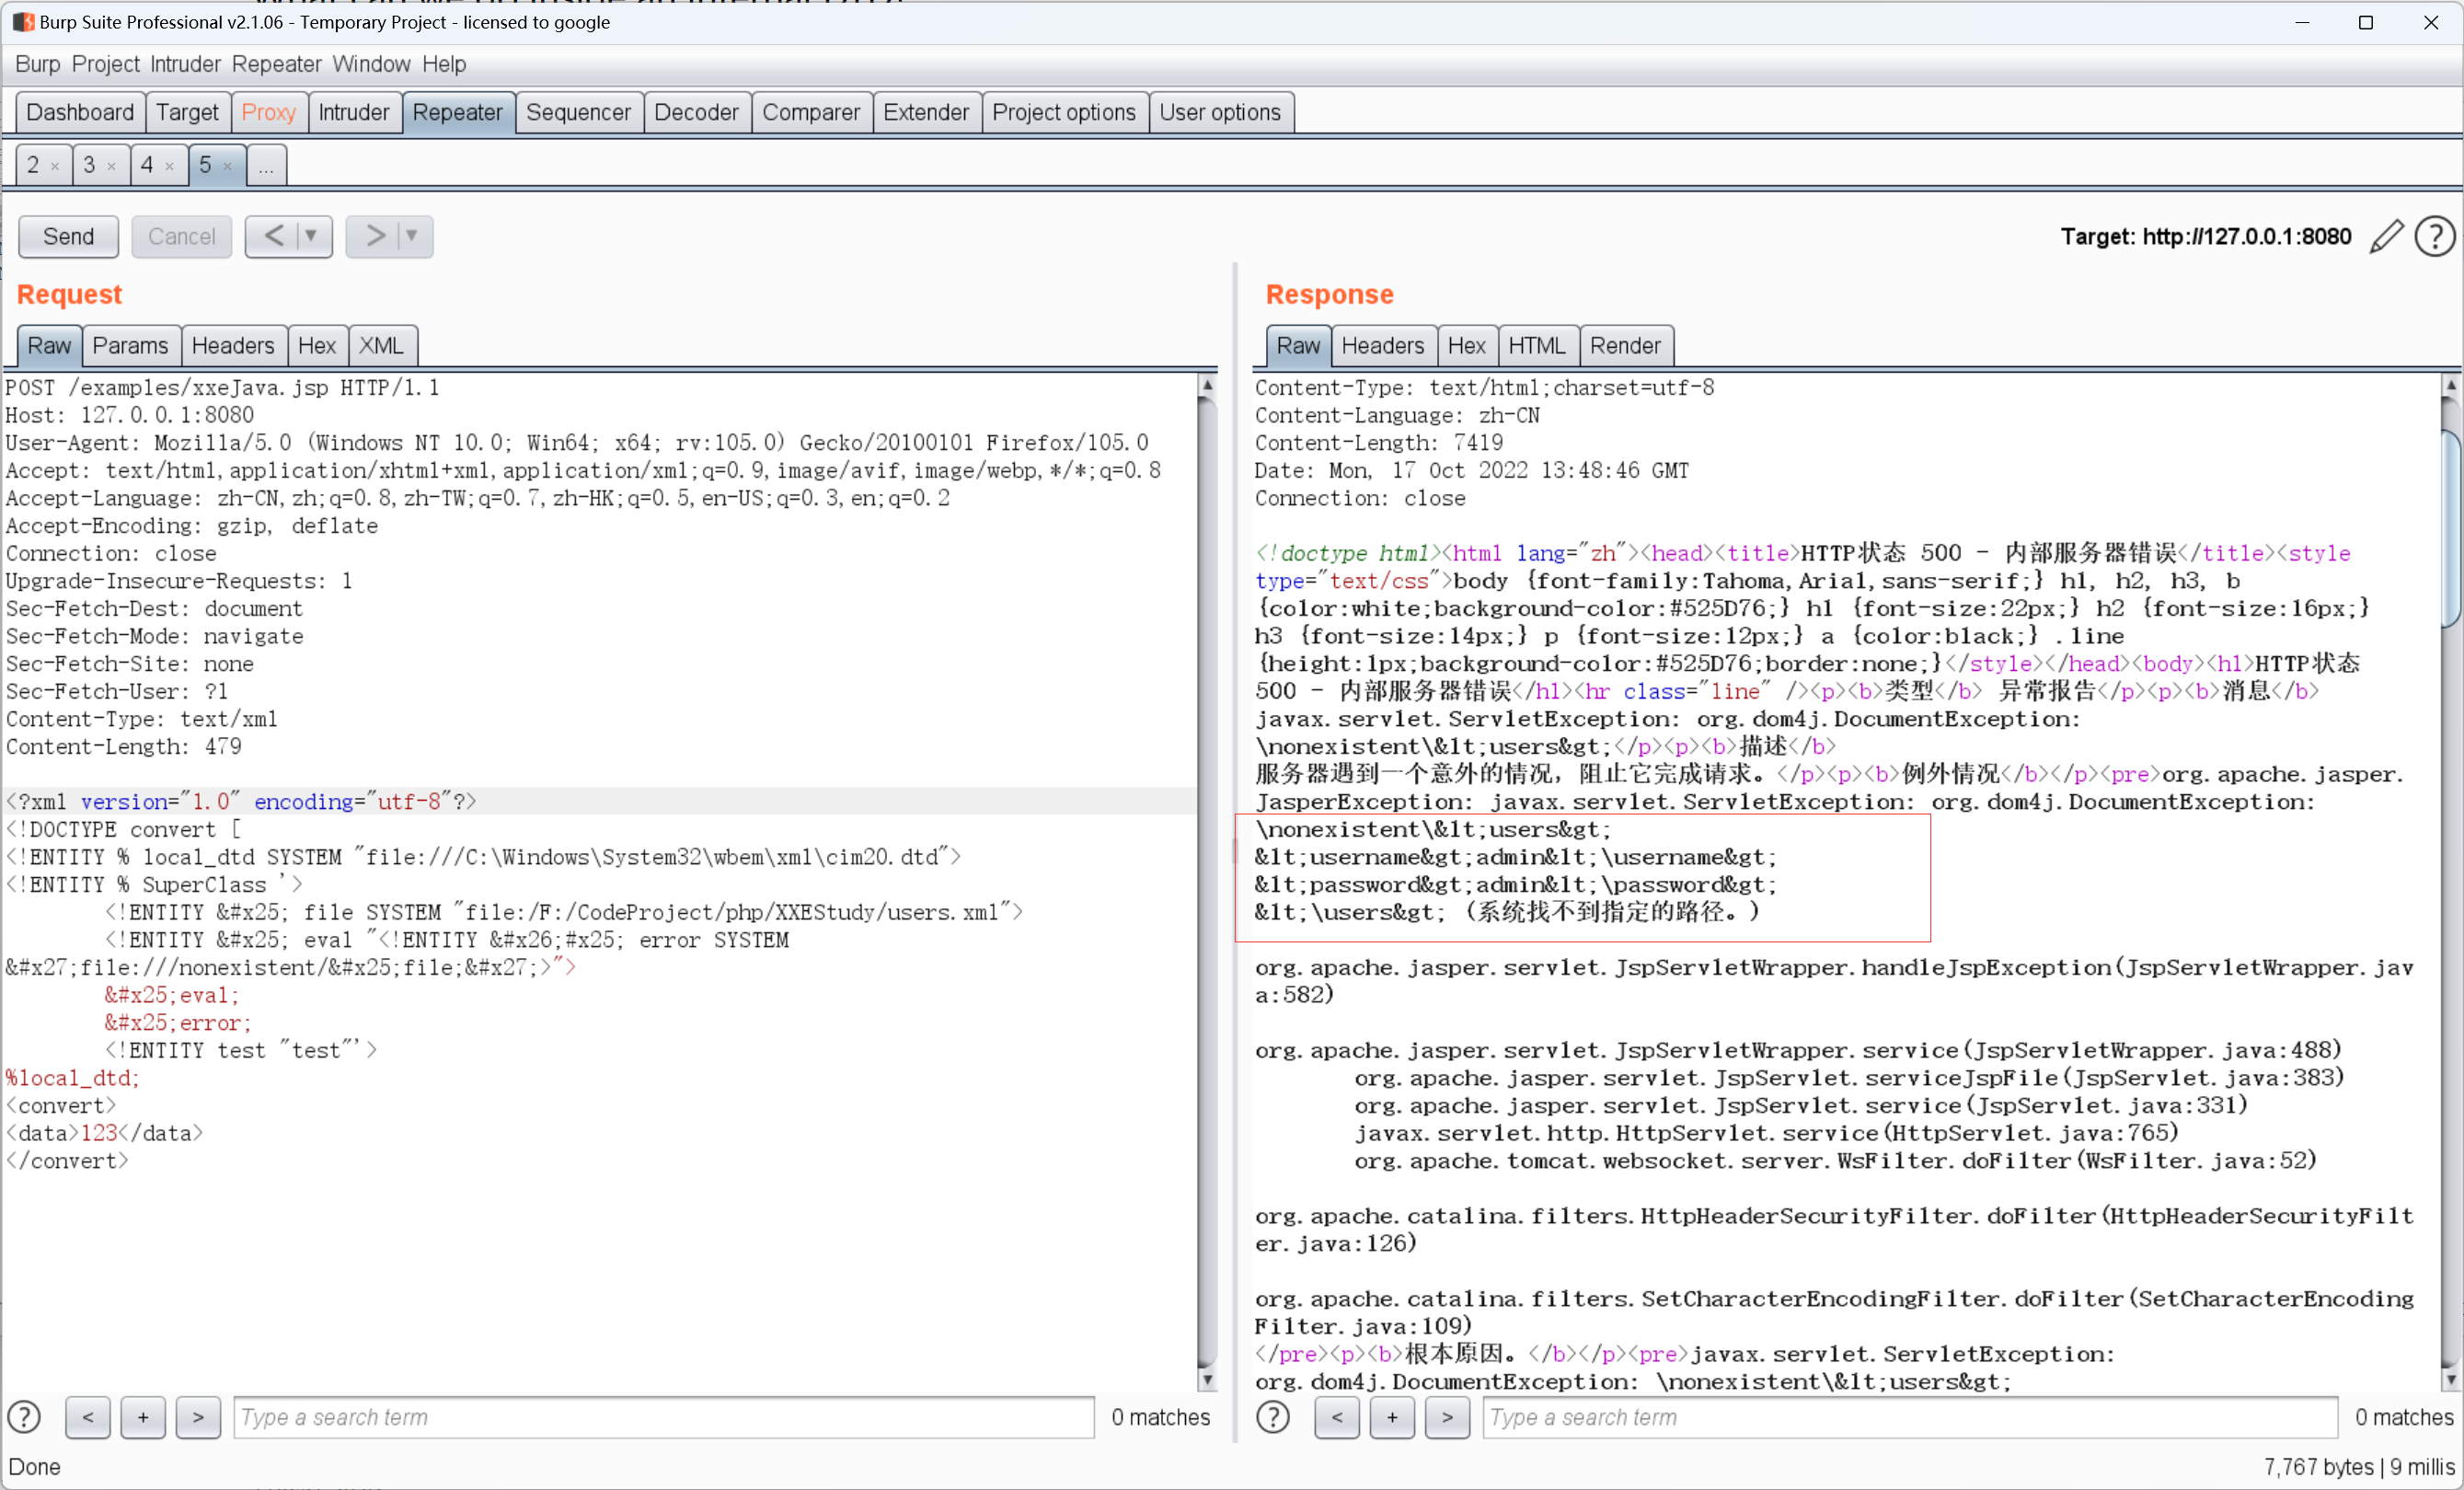The image size is (2464, 1490).
Task: Open the Burp menu
Action: click(38, 64)
